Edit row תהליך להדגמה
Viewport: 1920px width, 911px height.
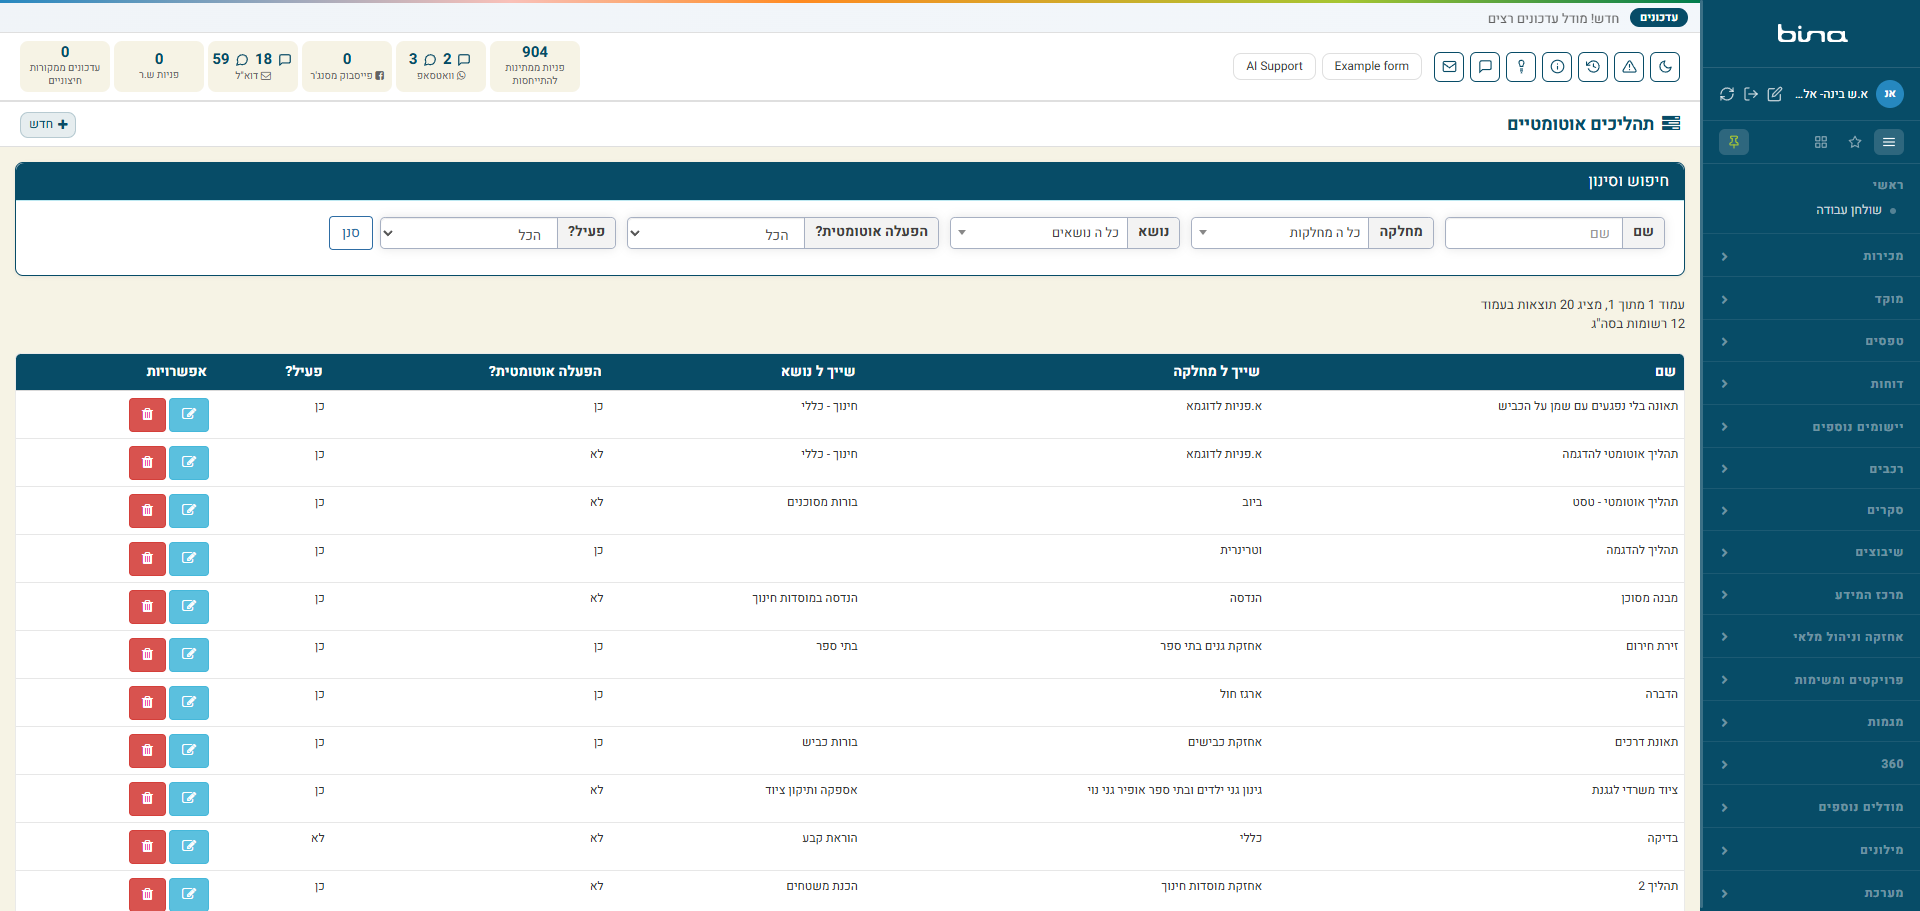tap(189, 558)
